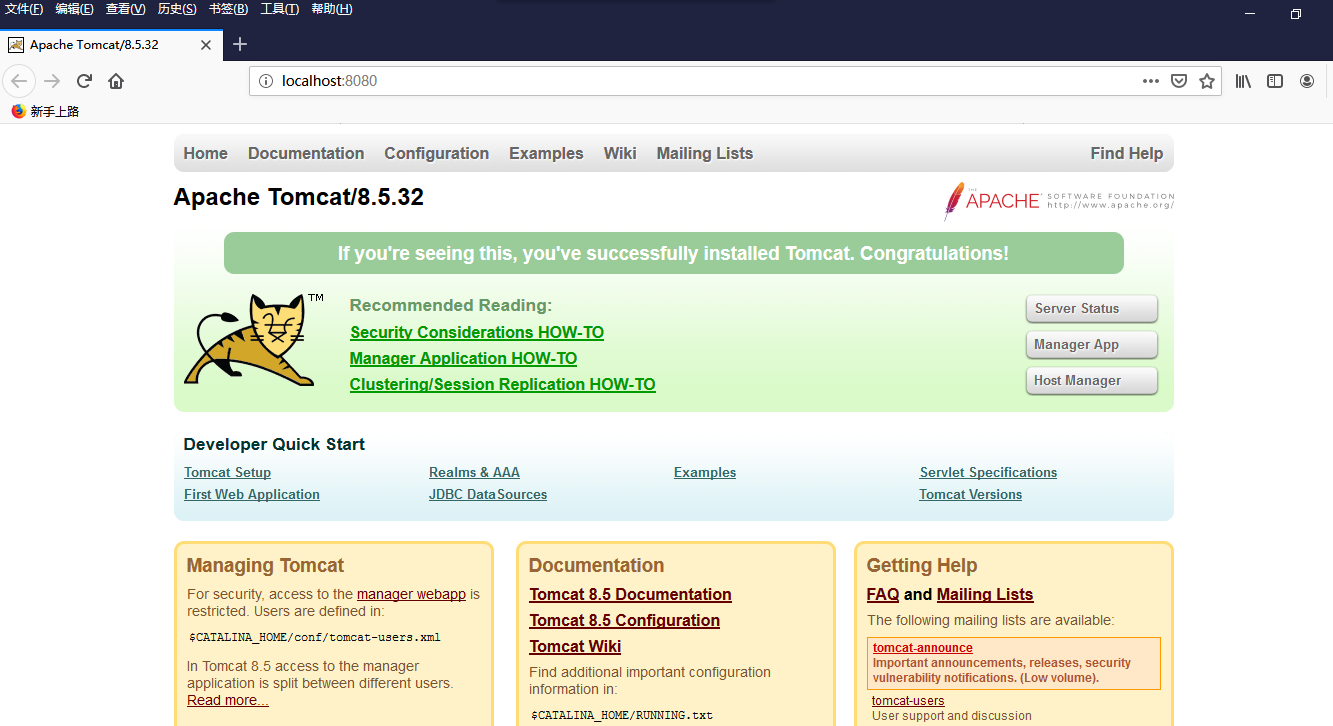Open the Realms & AAA link
1333x726 pixels.
point(474,472)
